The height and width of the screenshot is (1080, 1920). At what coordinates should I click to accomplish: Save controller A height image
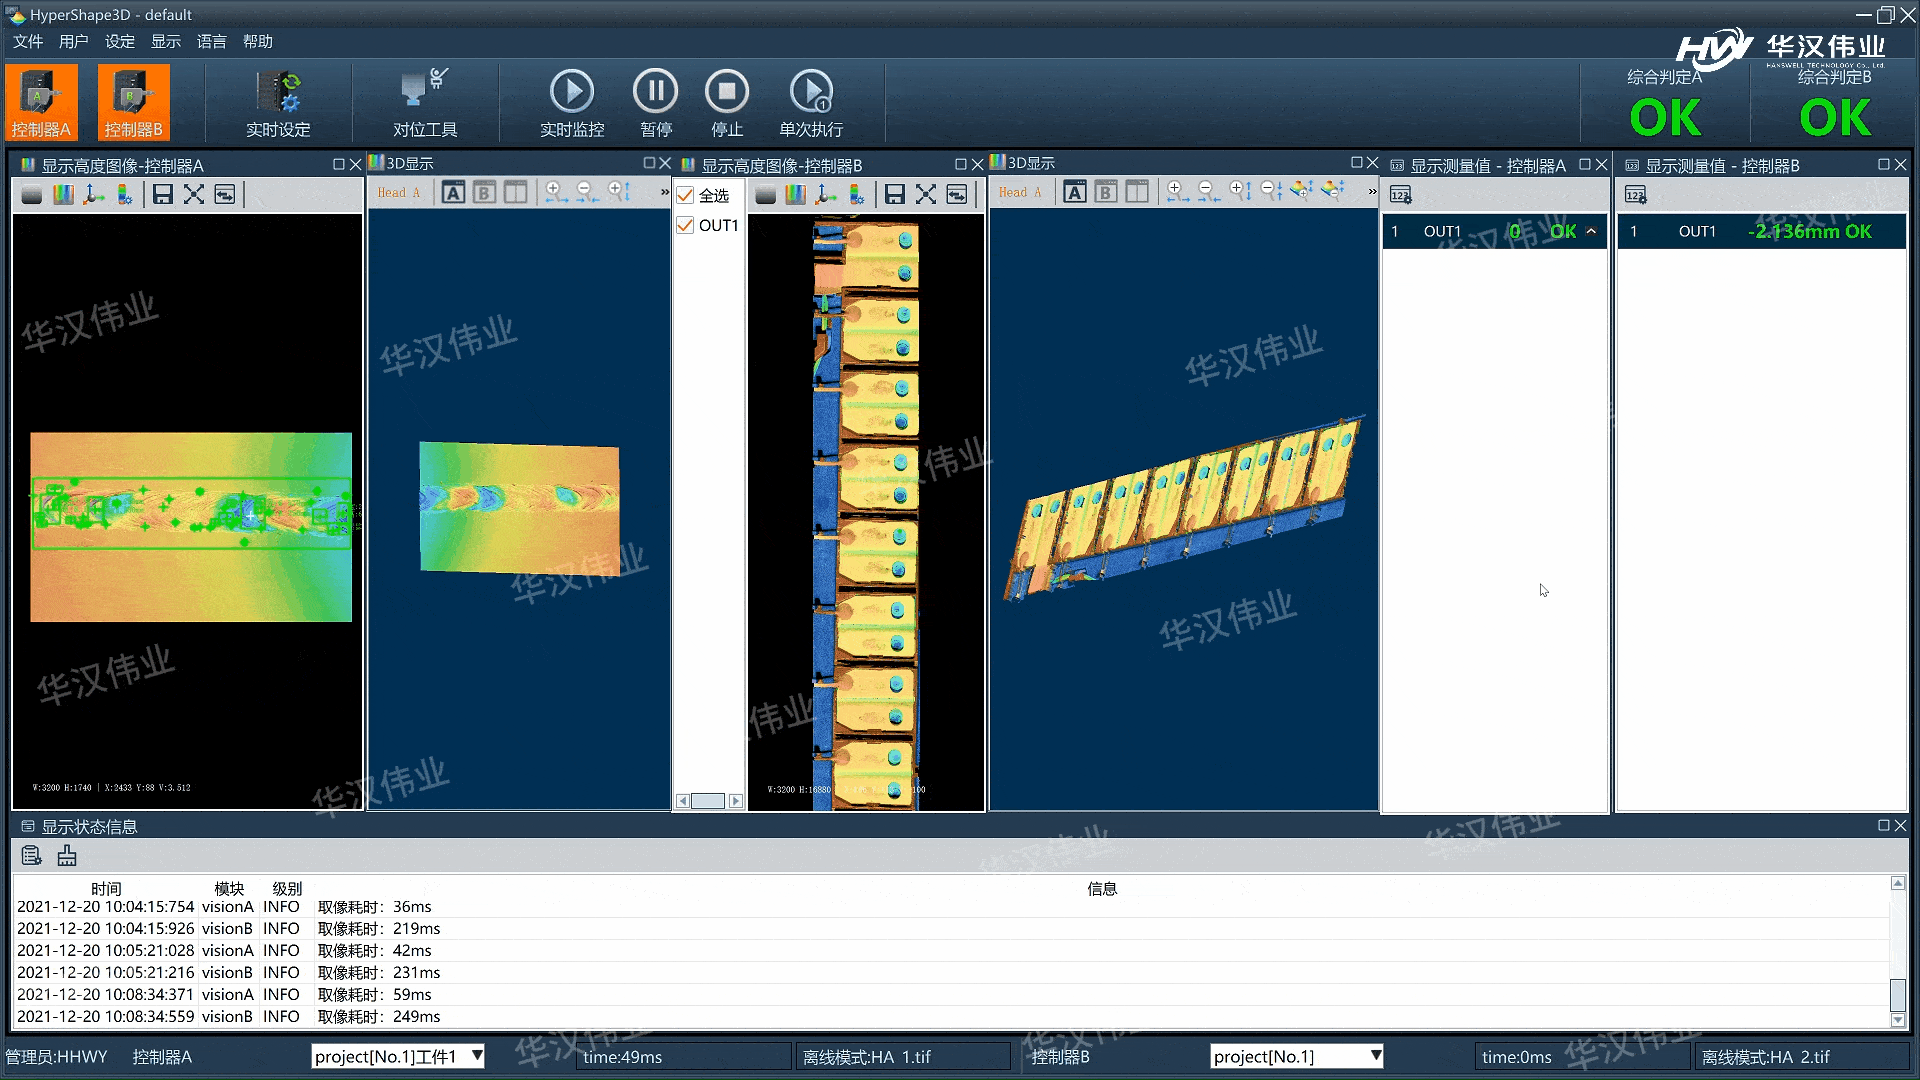click(163, 194)
